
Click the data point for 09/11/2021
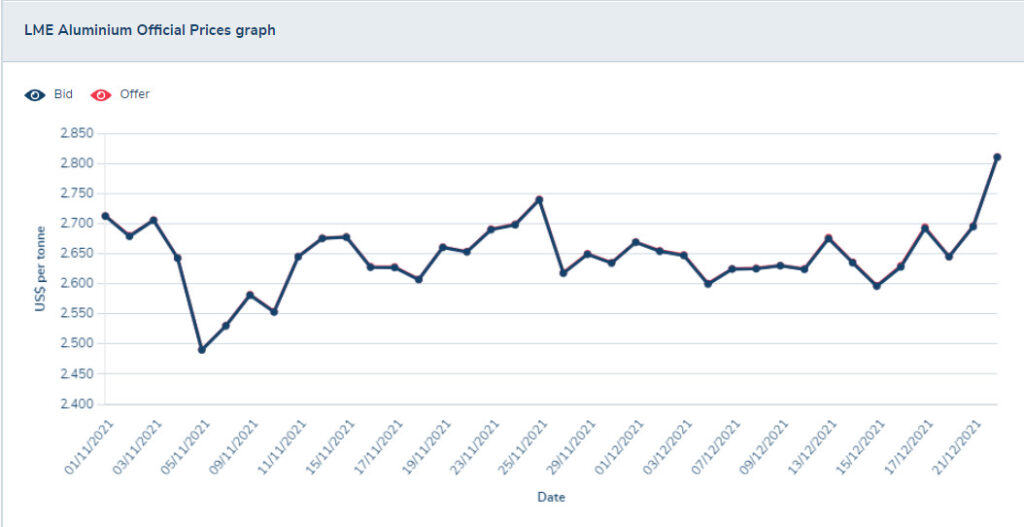coord(250,295)
